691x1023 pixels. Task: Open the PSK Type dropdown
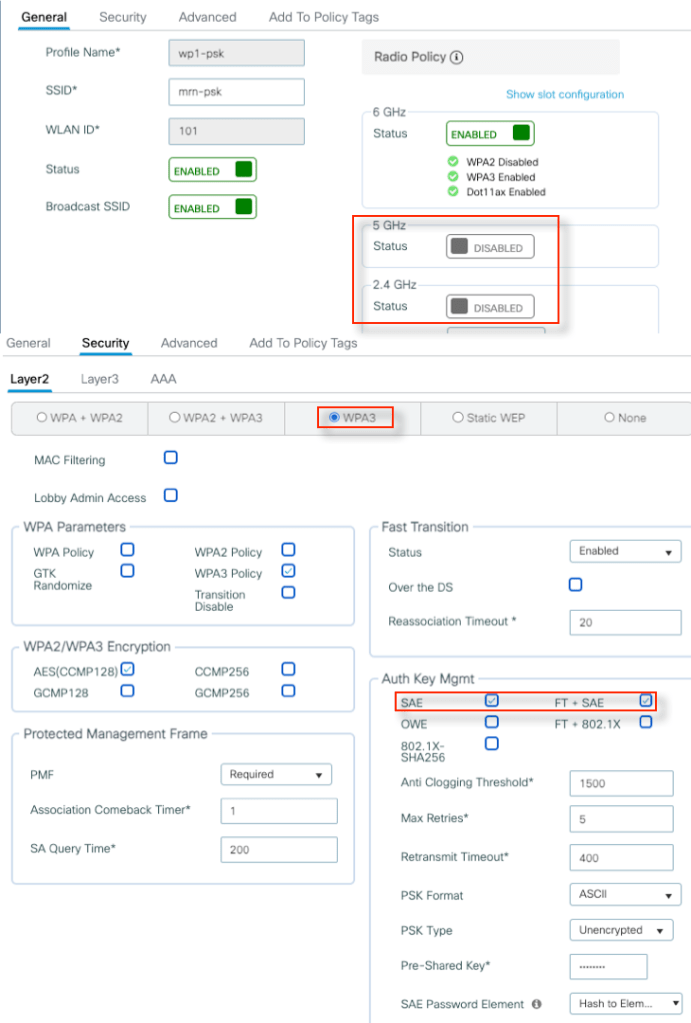point(621,930)
